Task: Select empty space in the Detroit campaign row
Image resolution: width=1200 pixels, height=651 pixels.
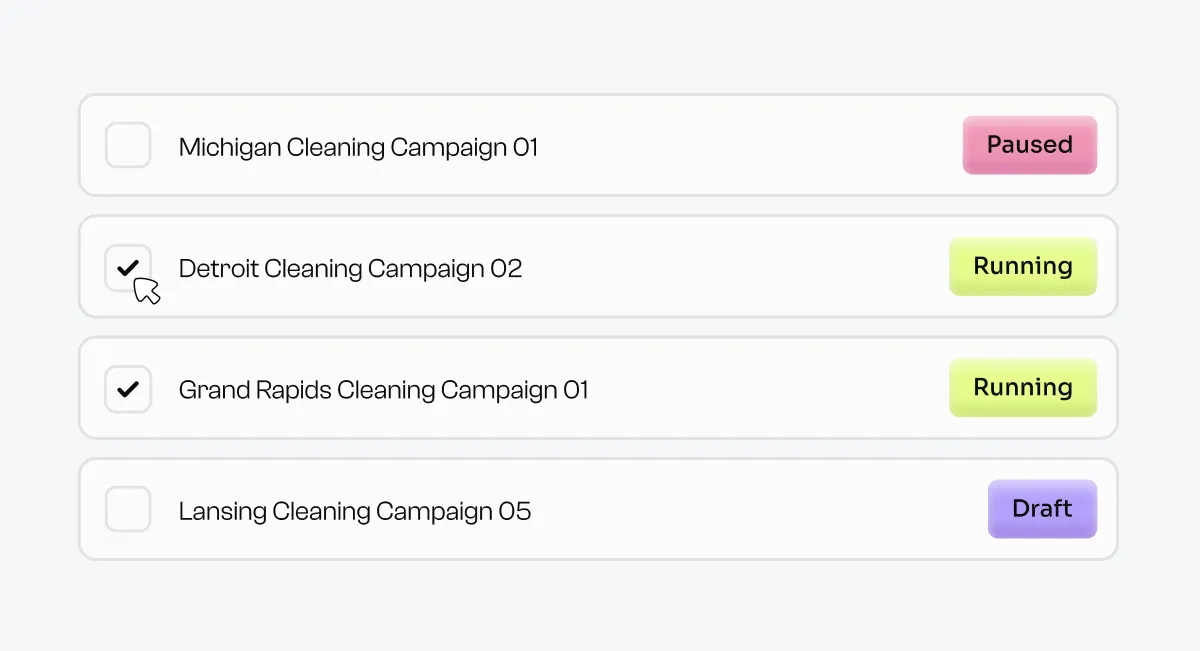Action: 735,267
